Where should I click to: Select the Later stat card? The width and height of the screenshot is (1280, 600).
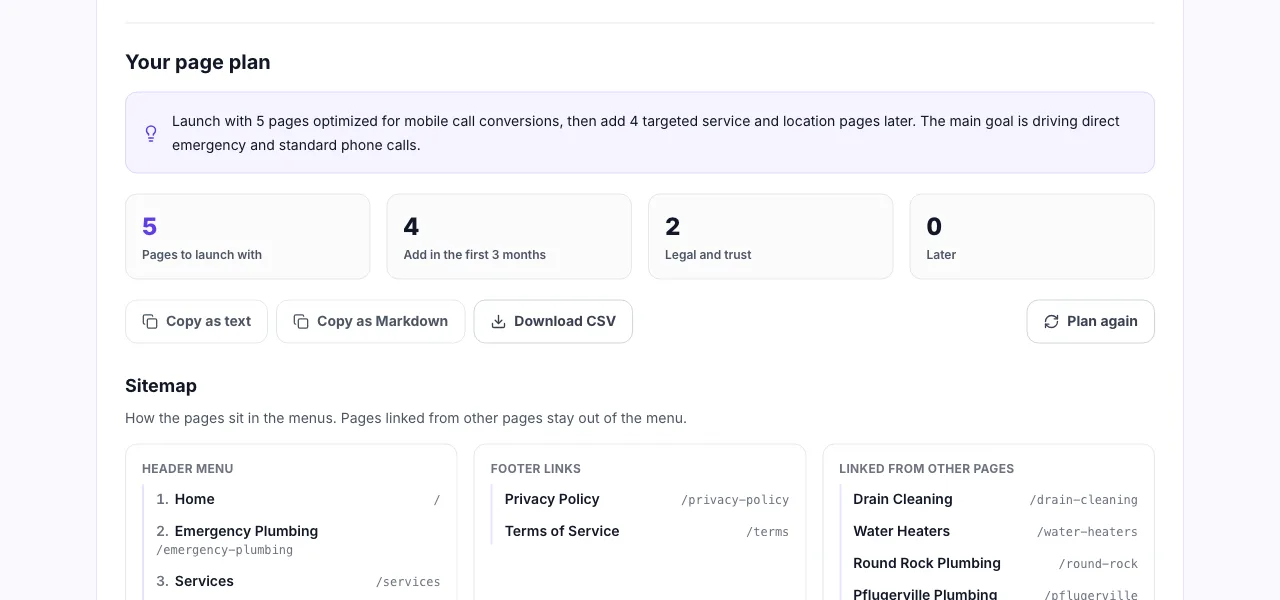(x=1032, y=237)
